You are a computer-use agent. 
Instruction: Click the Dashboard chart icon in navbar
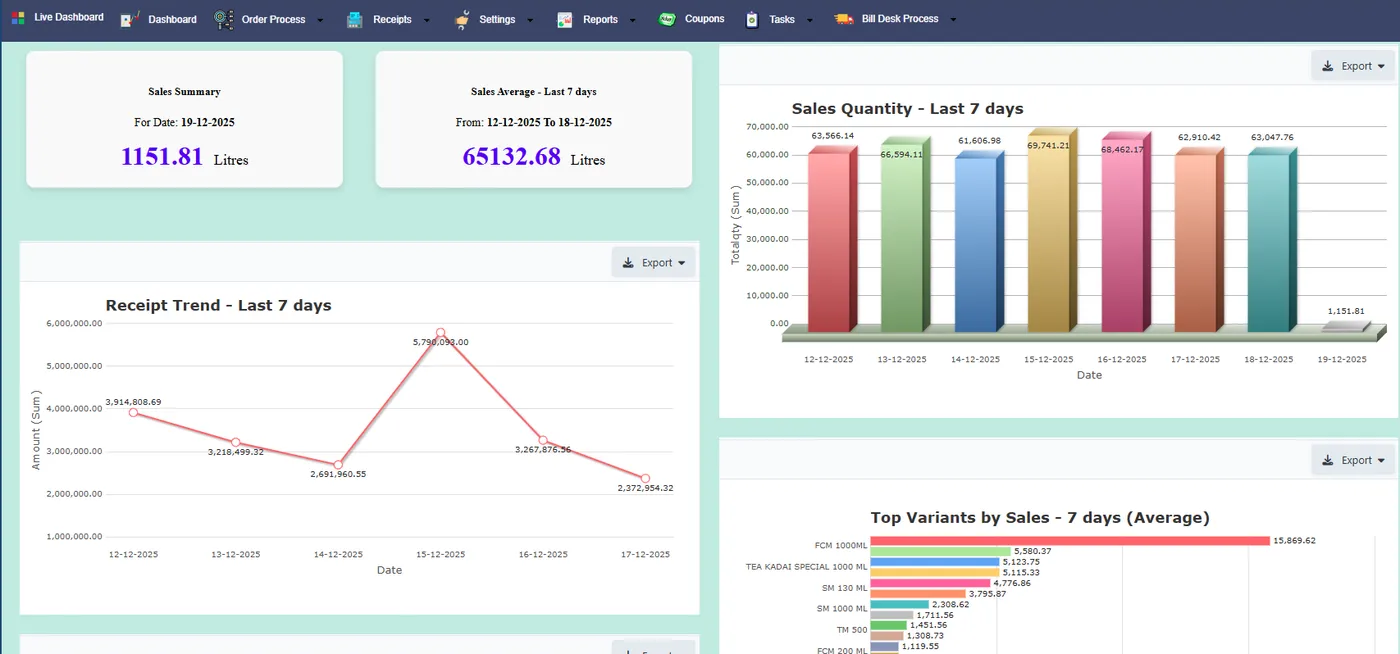tap(129, 19)
